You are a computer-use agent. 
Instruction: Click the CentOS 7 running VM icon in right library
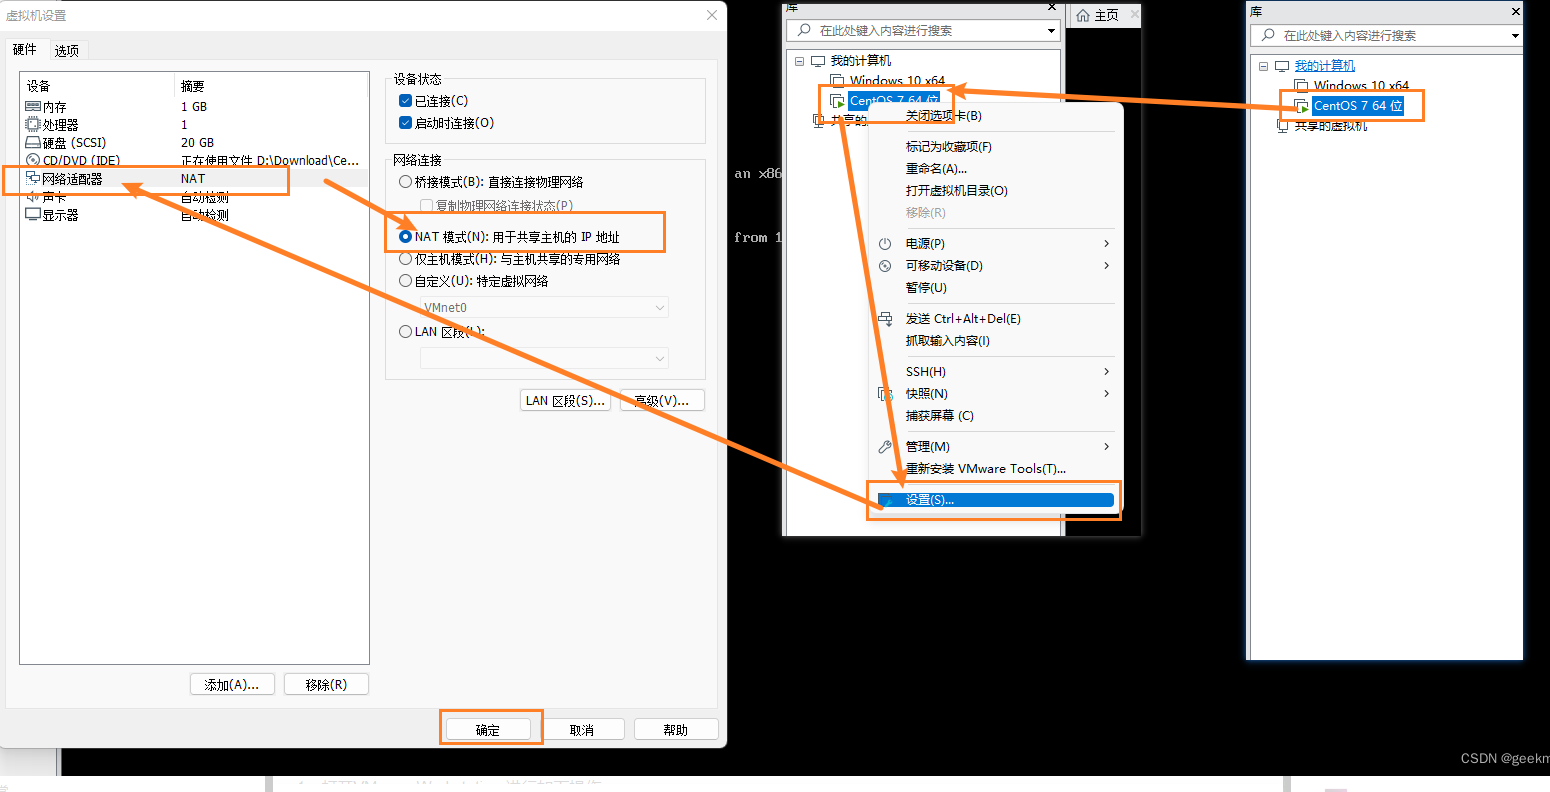[x=1302, y=105]
